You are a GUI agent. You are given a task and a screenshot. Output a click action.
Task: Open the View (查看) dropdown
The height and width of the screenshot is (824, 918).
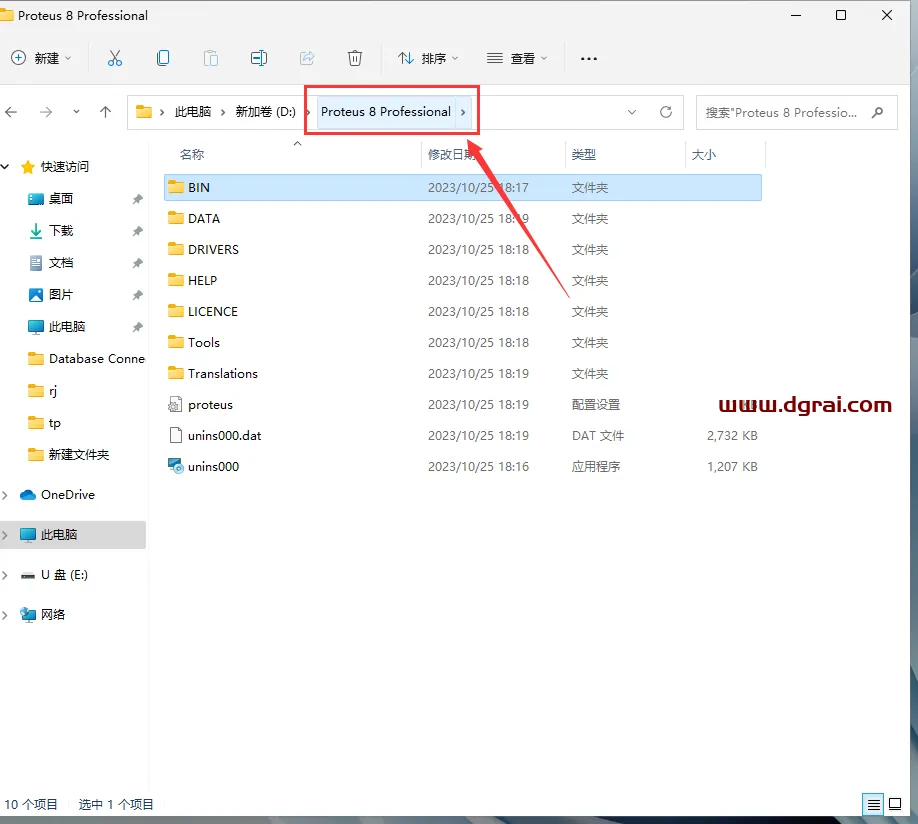pyautogui.click(x=517, y=58)
